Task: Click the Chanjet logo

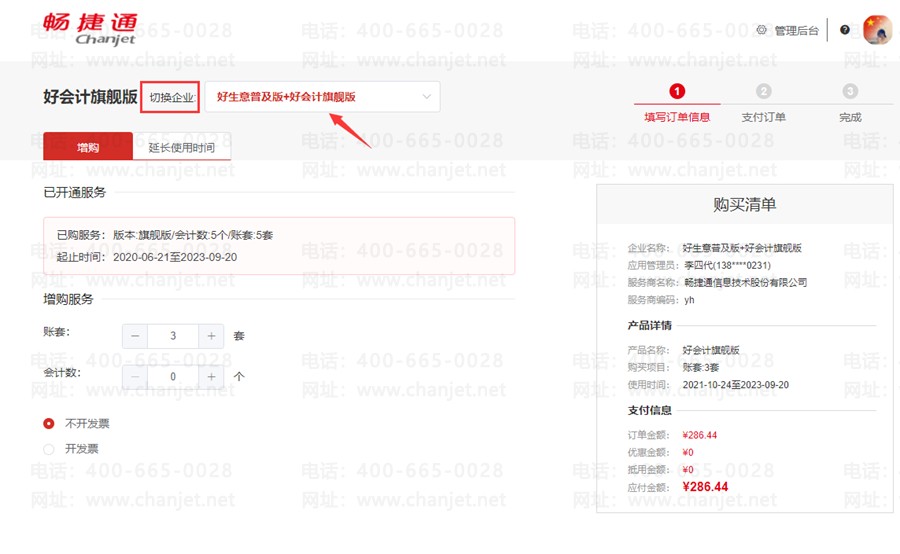Action: [x=90, y=29]
